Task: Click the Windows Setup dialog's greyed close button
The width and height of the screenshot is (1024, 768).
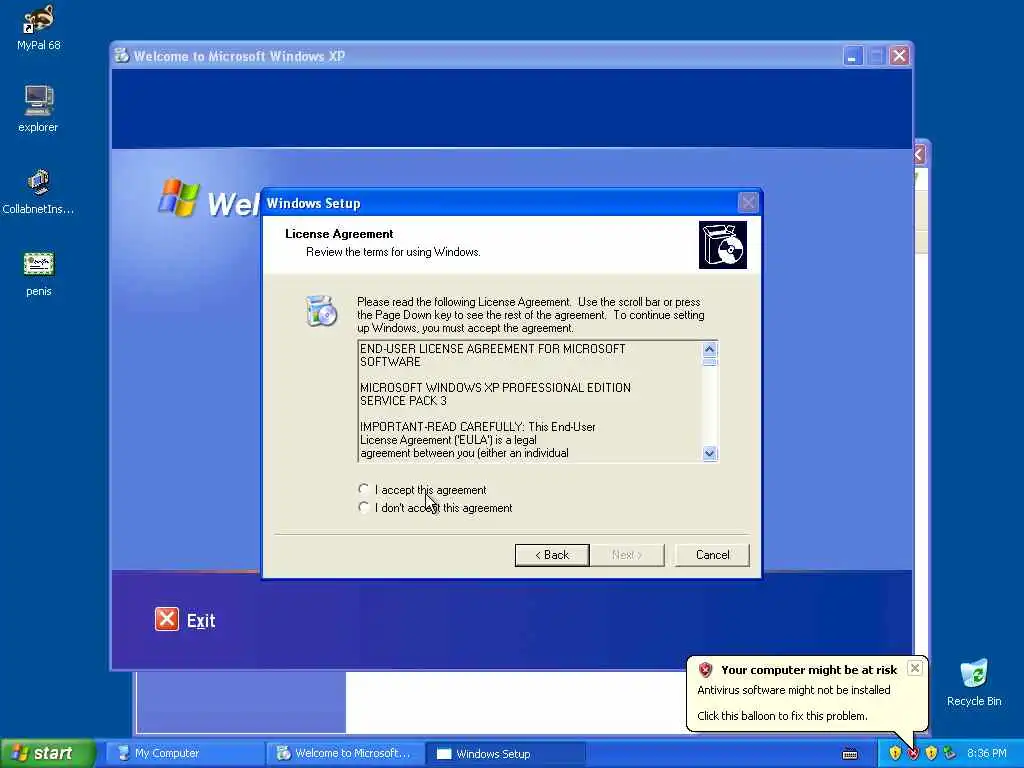Action: 748,203
